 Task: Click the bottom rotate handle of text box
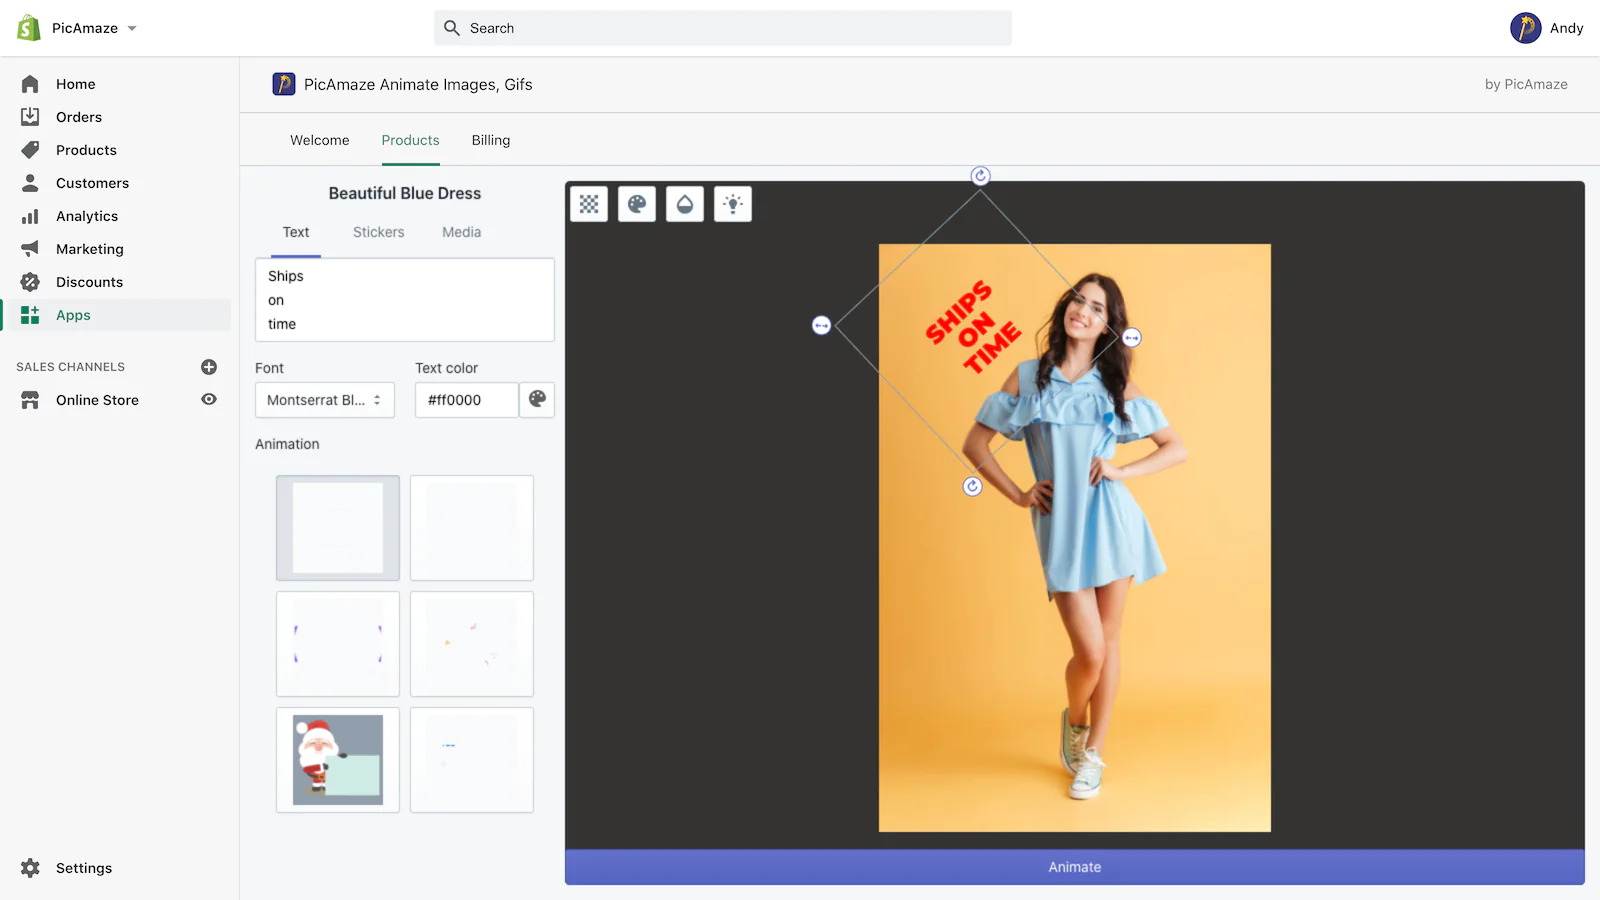[x=973, y=487]
